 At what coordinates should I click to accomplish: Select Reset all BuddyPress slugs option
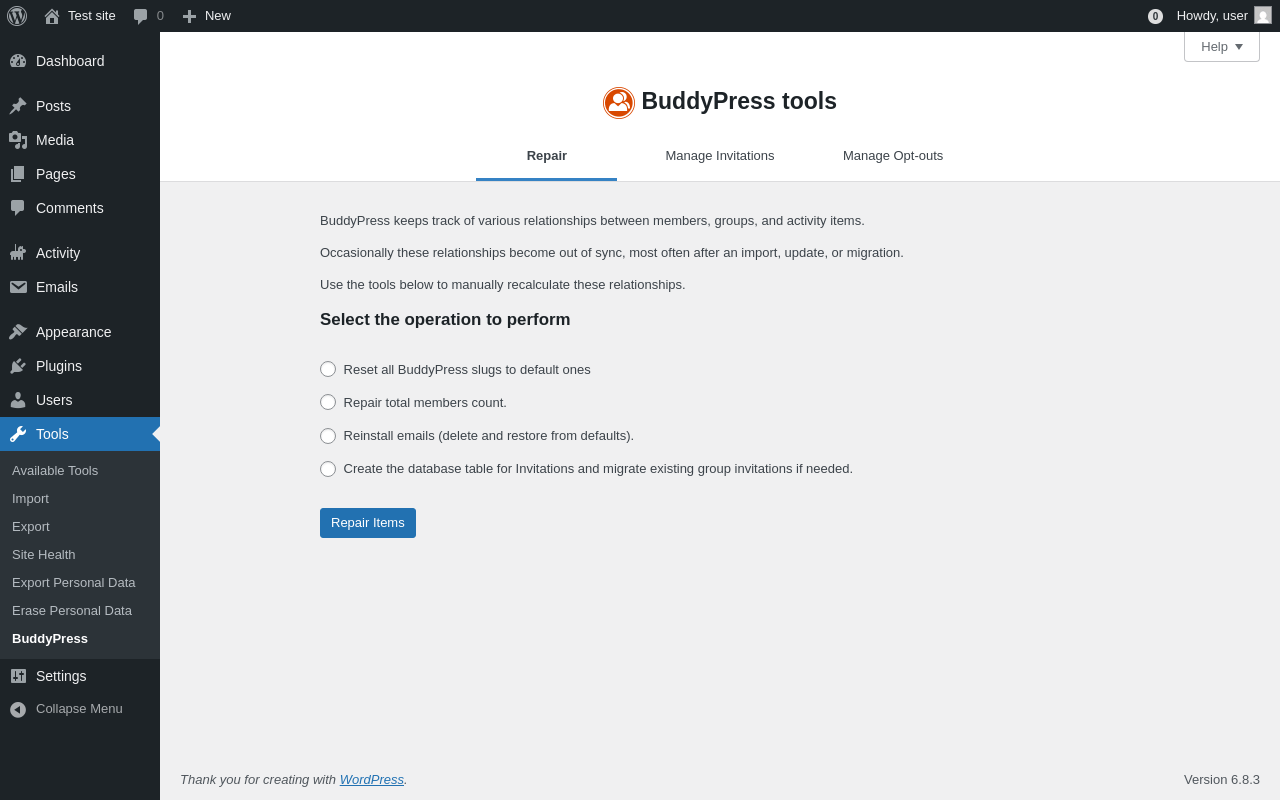(328, 369)
